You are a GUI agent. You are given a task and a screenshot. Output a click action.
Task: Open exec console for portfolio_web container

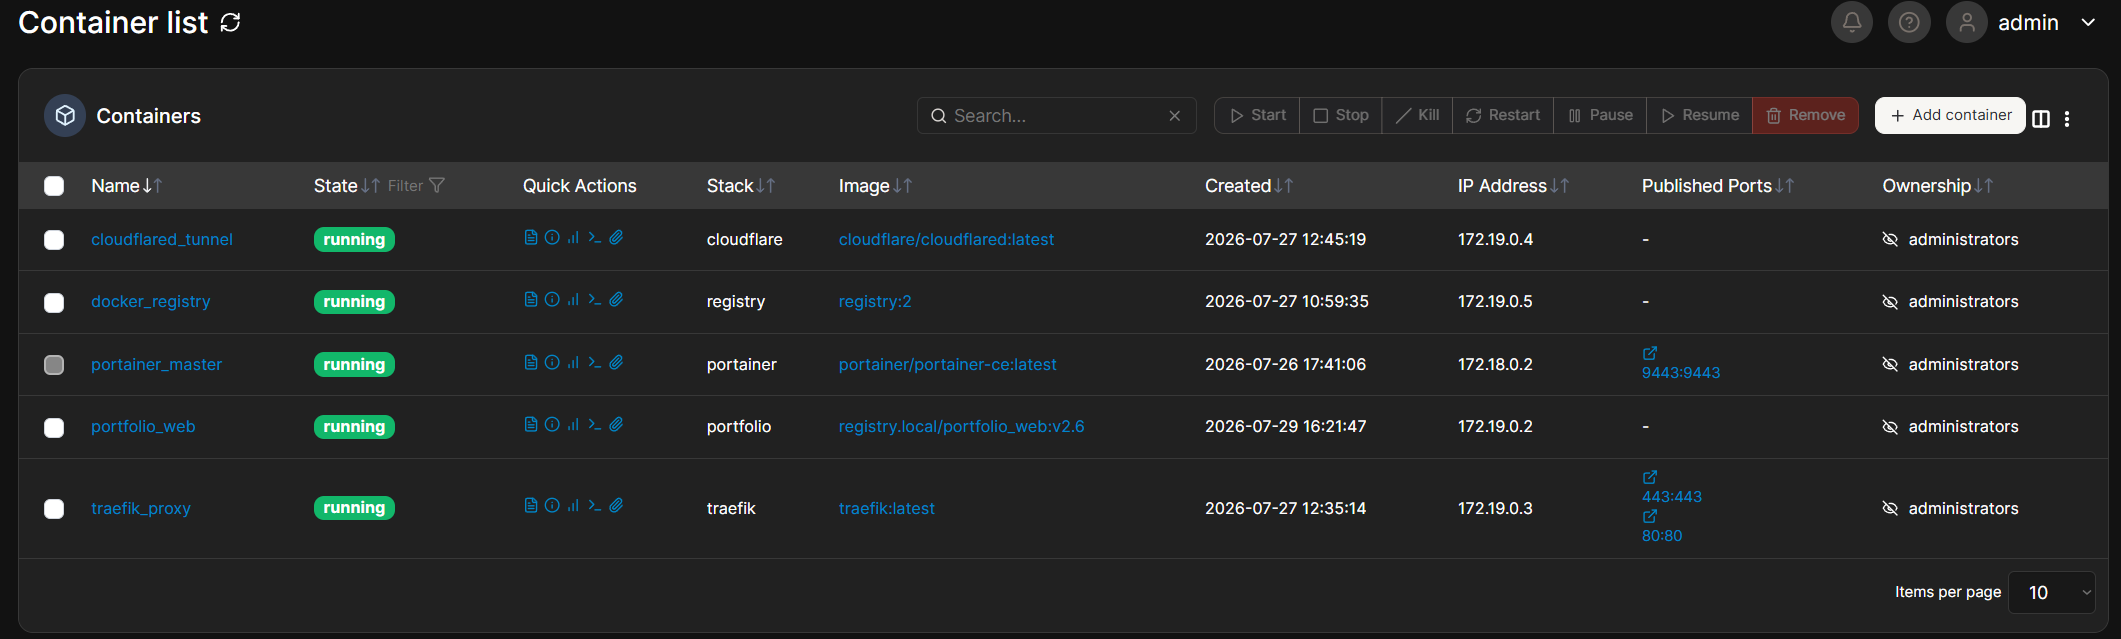(x=594, y=425)
